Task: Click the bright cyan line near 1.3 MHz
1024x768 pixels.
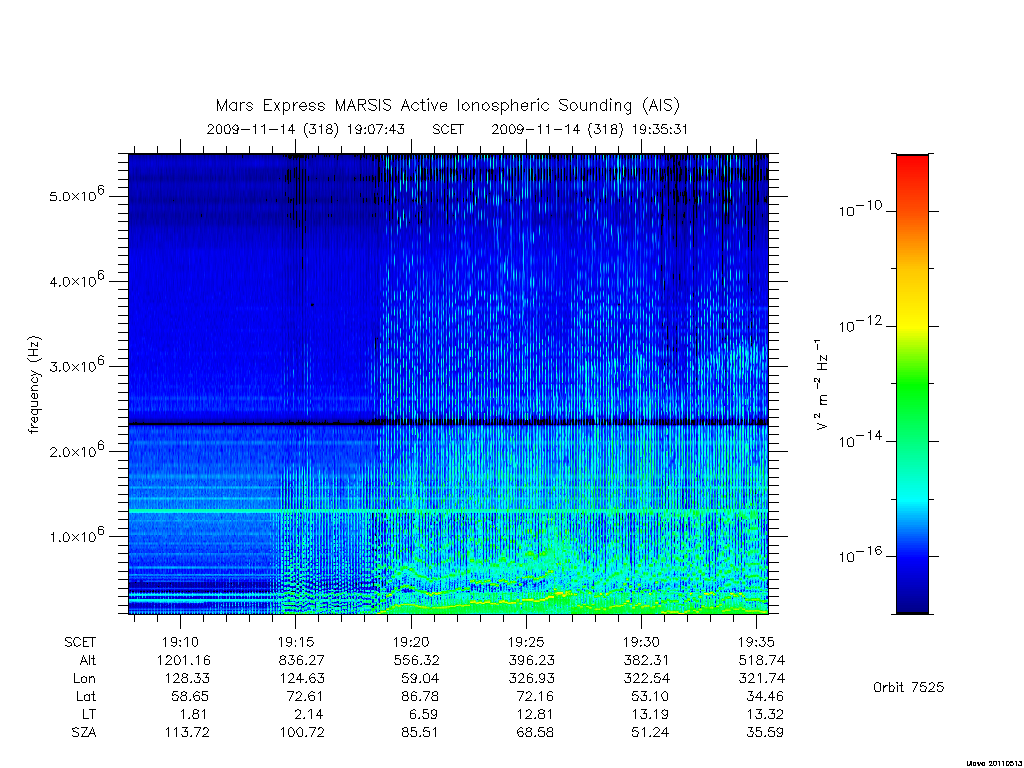Action: tap(449, 510)
